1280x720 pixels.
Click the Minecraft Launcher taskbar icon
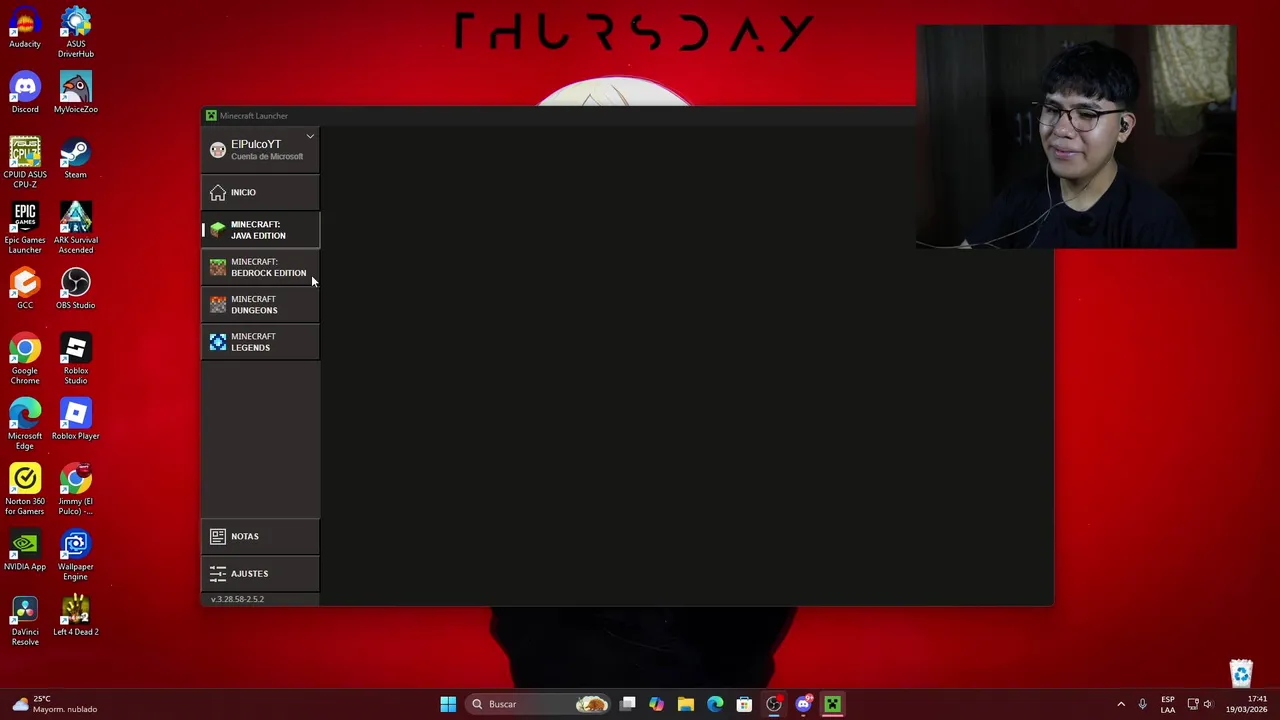pos(832,704)
